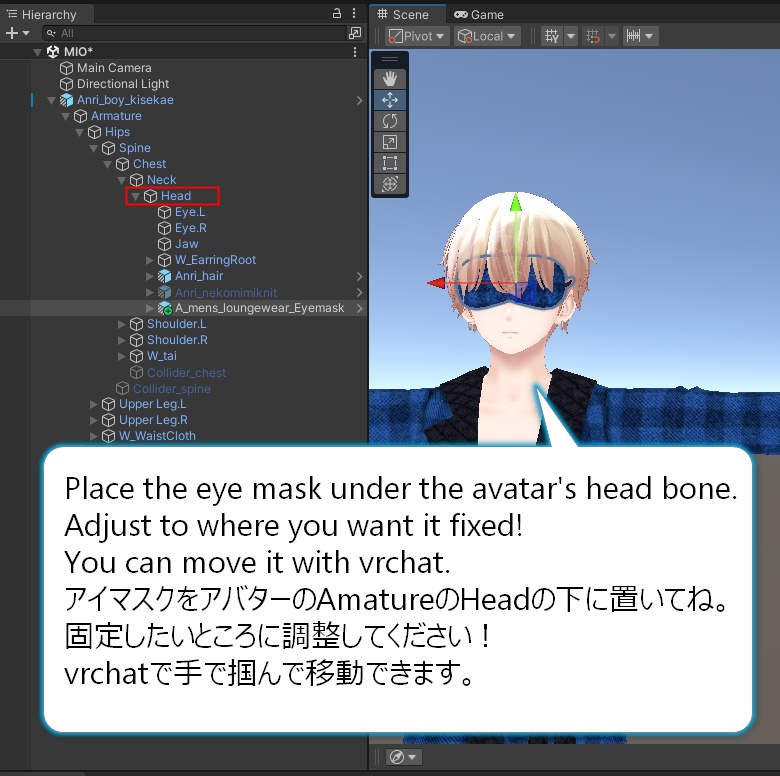Screen dimensions: 780x776
Task: Open Anri_boy_kisekae prefab arrow
Action: [x=359, y=100]
